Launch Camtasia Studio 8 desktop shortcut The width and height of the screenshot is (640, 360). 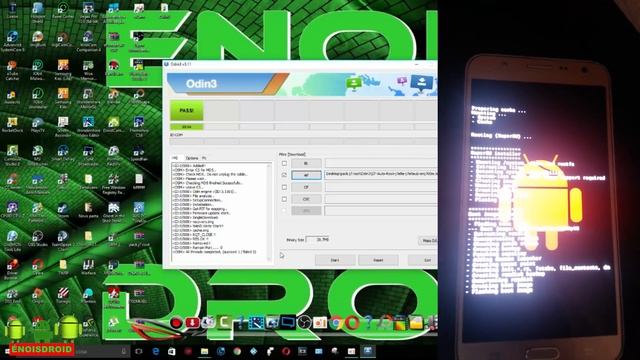tap(12, 156)
